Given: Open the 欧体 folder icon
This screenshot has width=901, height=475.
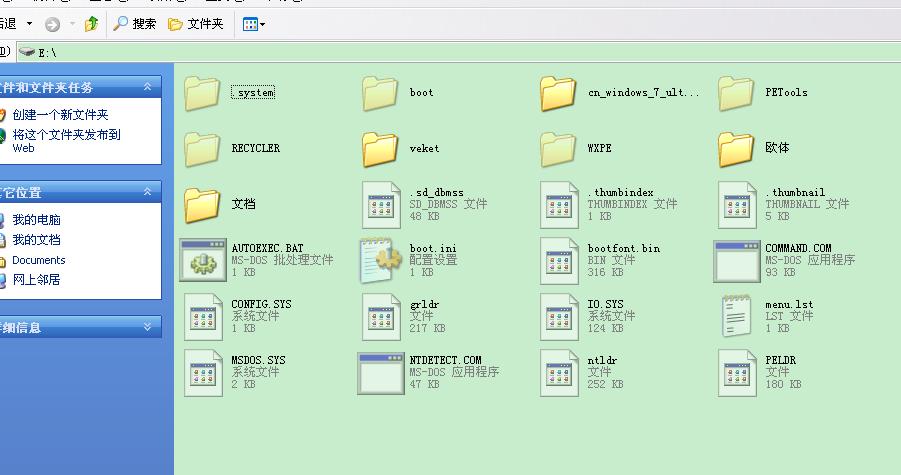Looking at the screenshot, I should click(736, 149).
